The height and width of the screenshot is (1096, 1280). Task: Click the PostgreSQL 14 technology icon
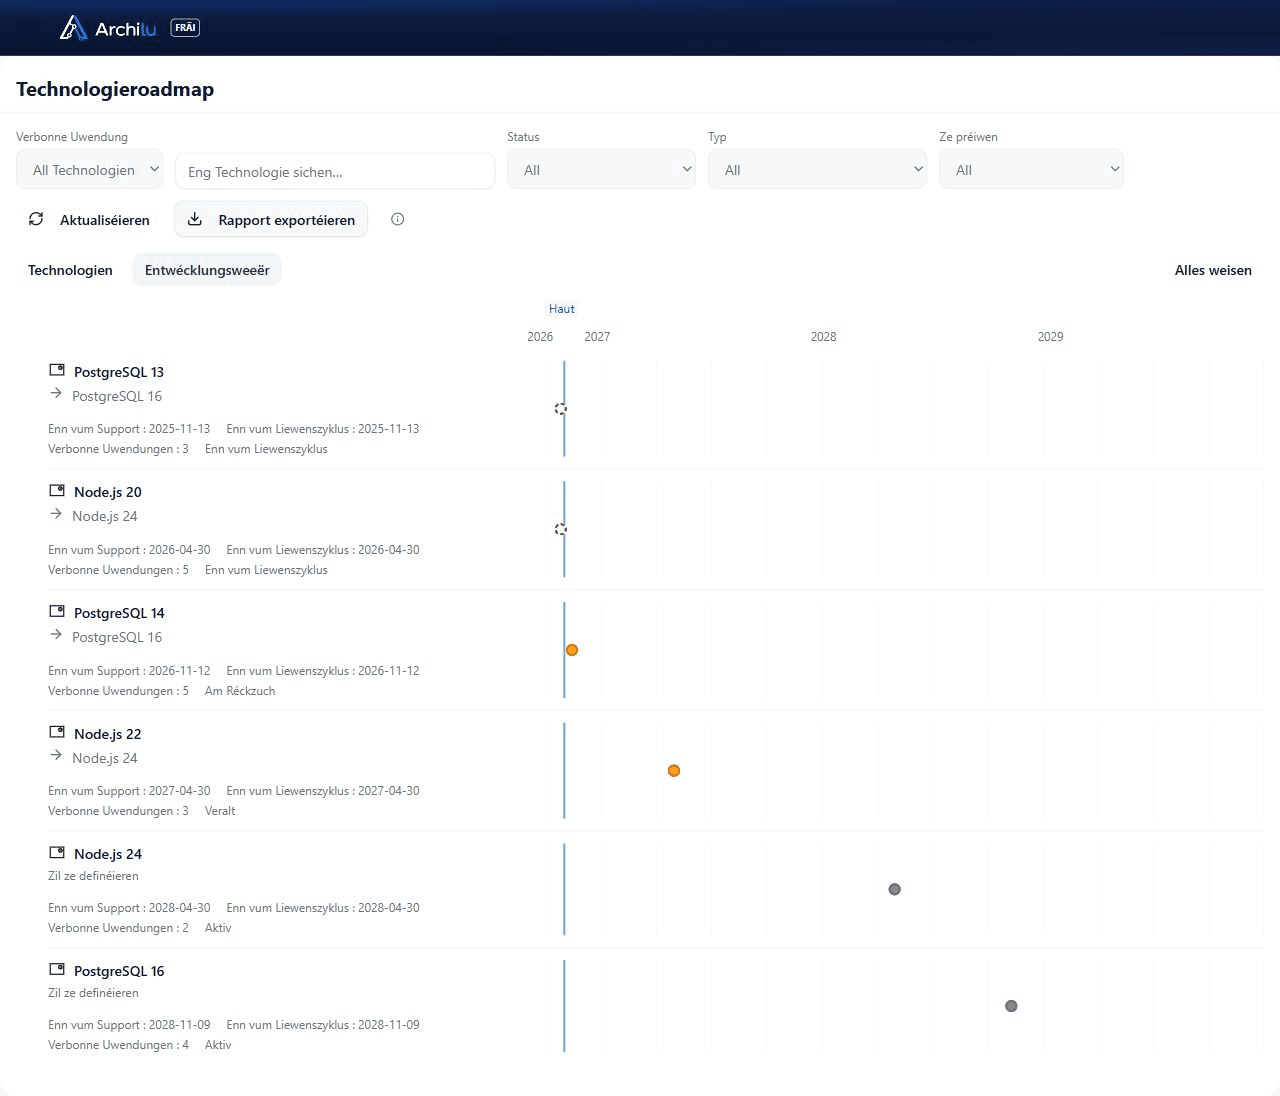(x=57, y=612)
